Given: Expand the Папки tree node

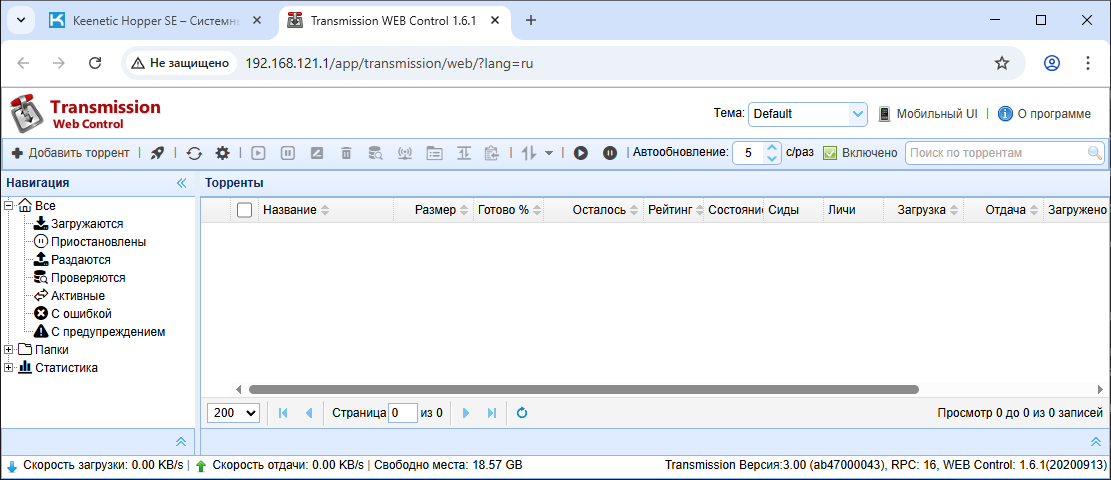Looking at the screenshot, I should click(9, 350).
